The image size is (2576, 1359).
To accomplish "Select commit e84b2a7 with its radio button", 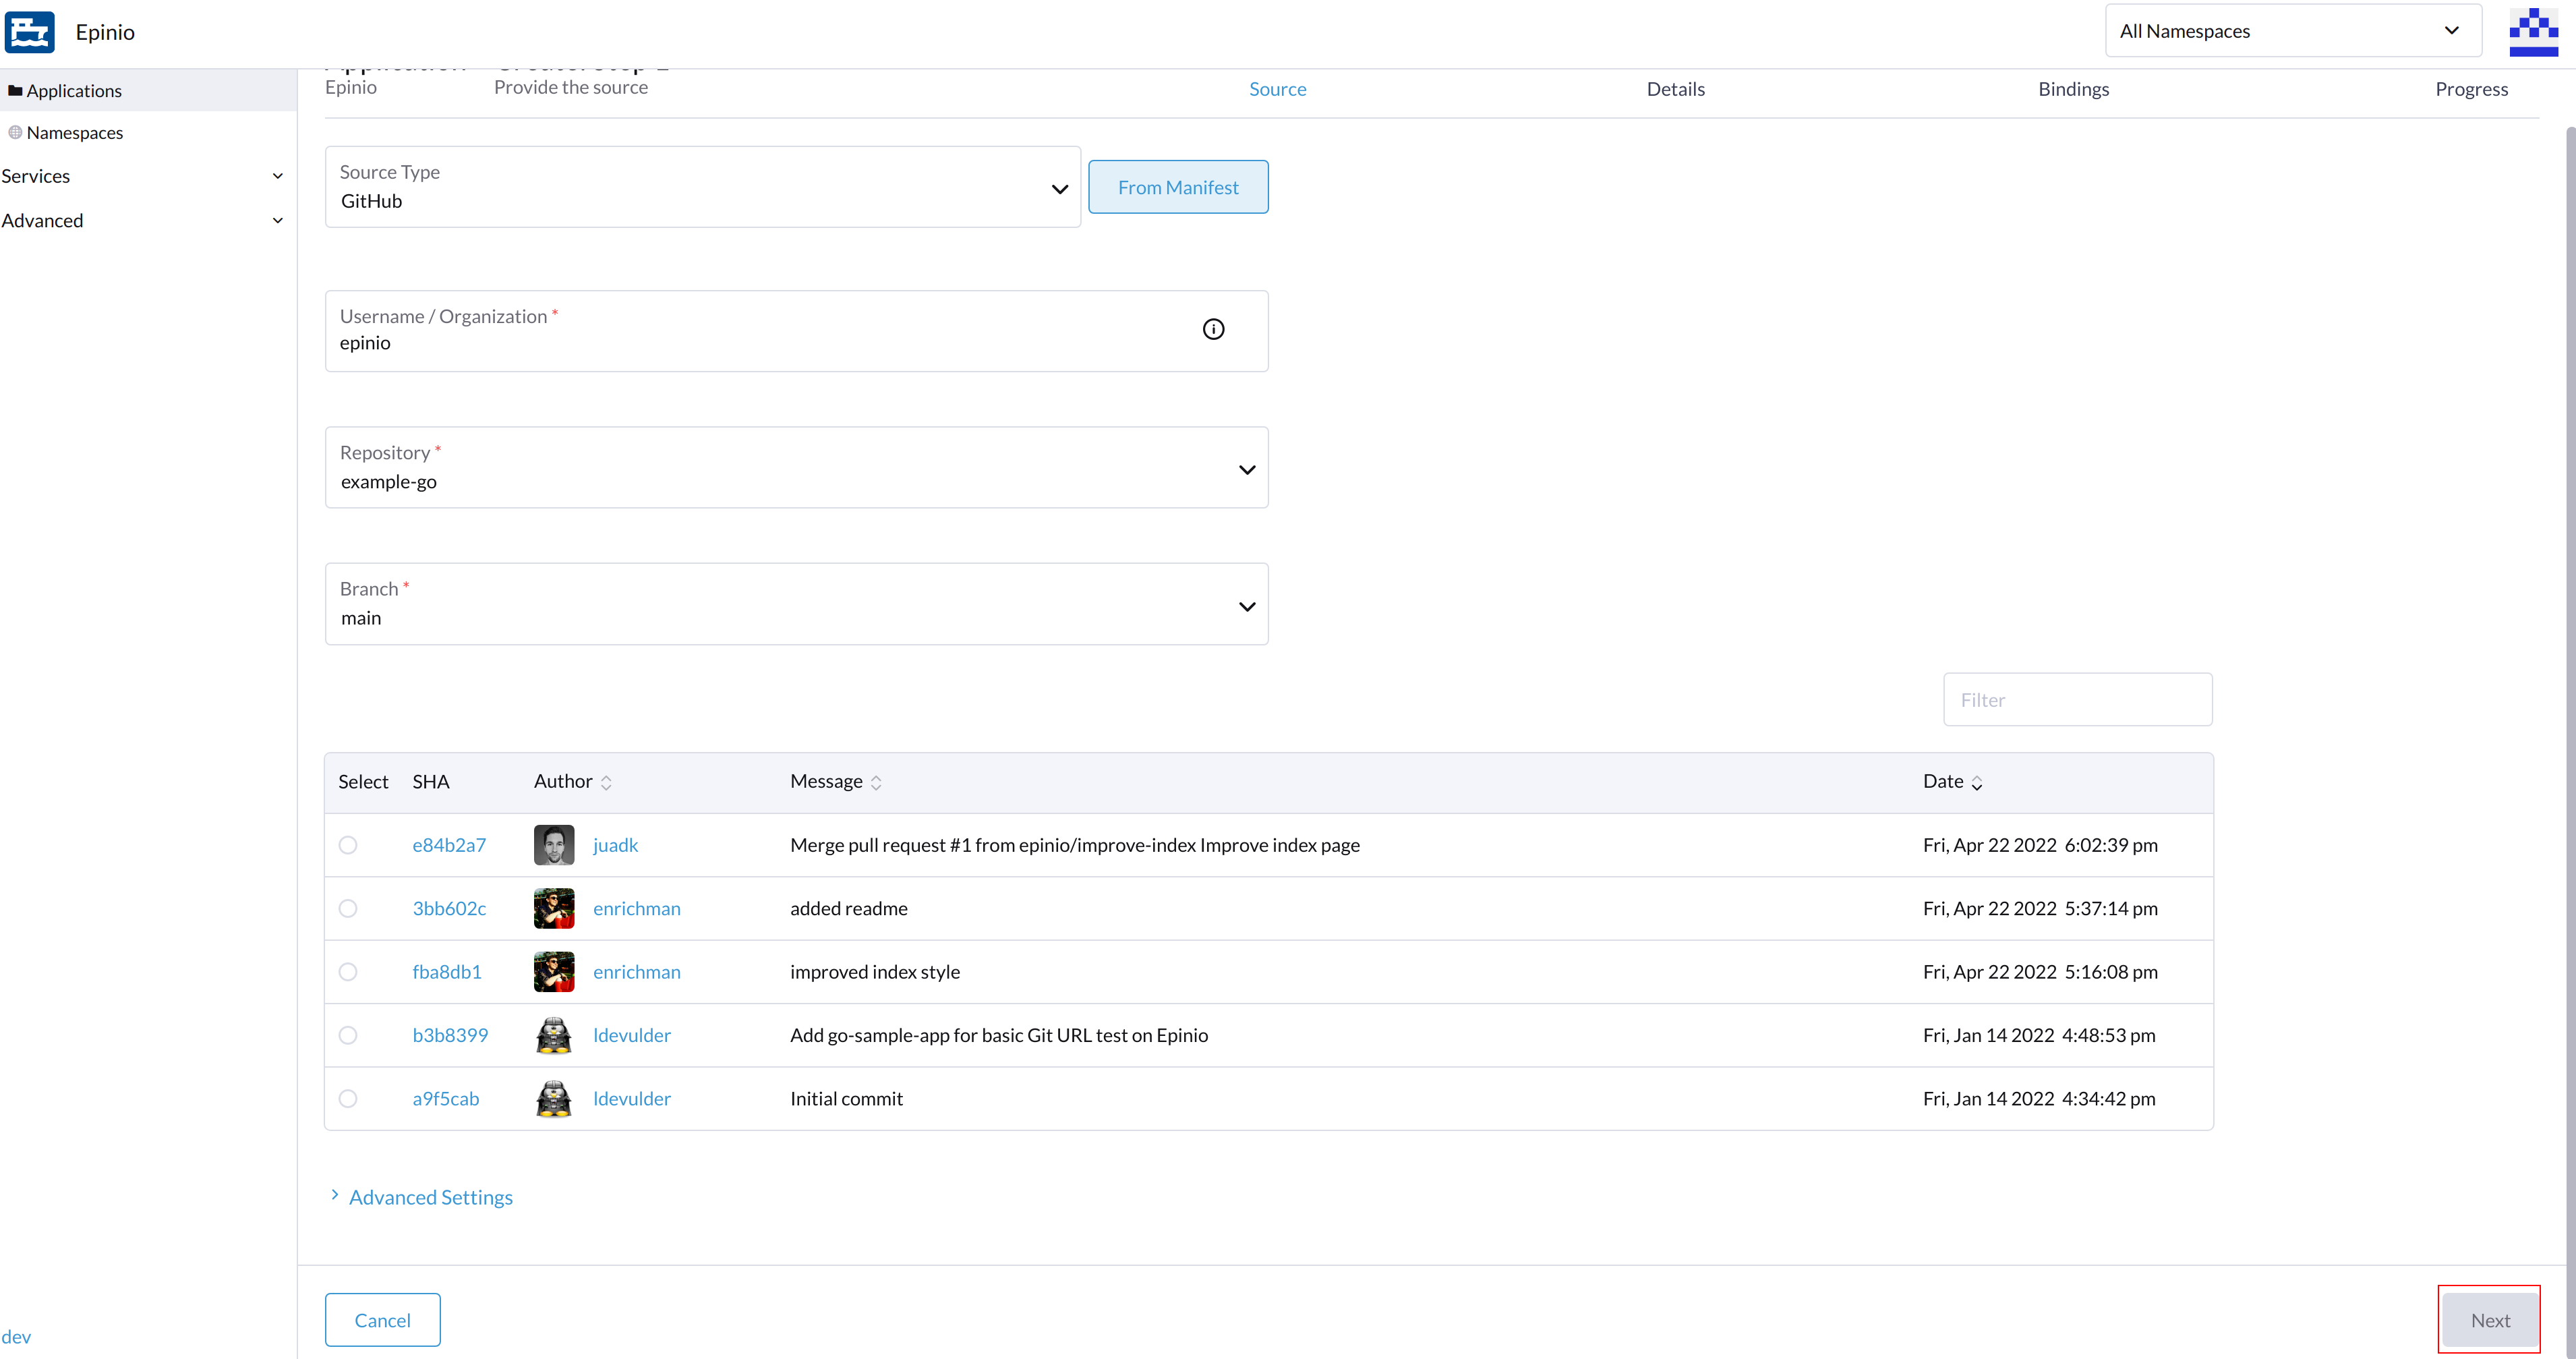I will coord(348,845).
